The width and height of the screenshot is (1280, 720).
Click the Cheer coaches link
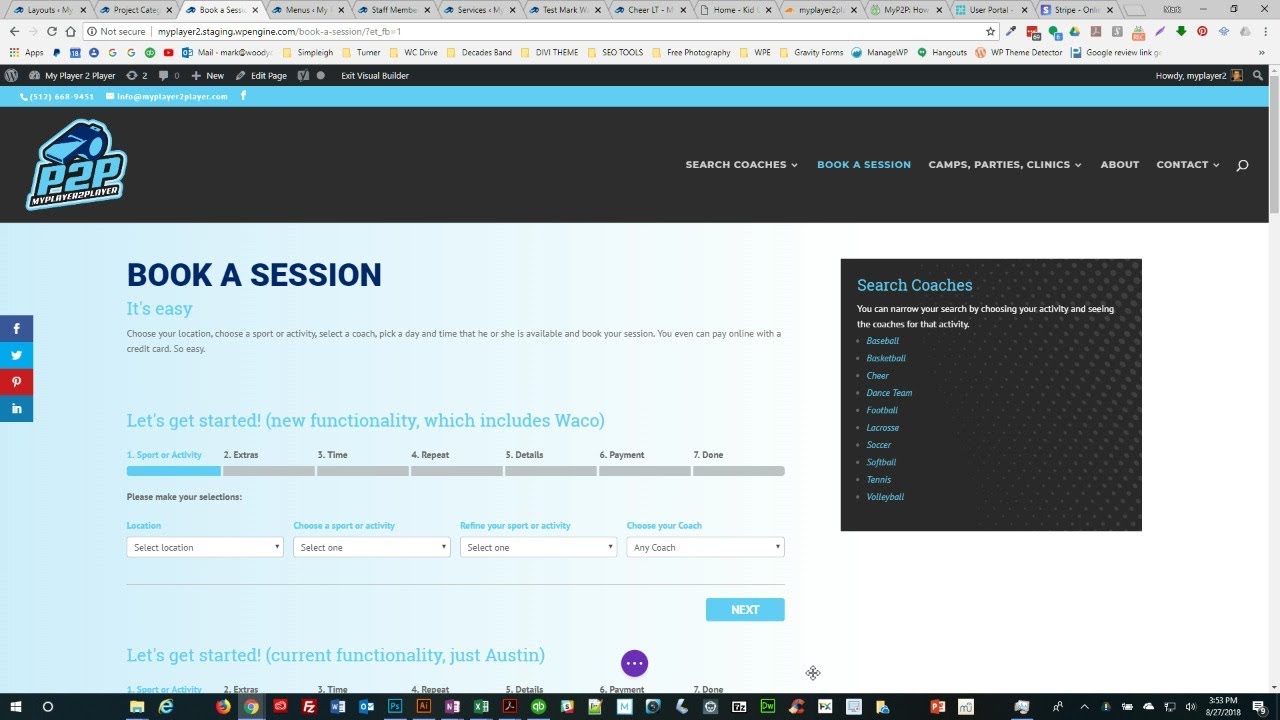coord(878,376)
